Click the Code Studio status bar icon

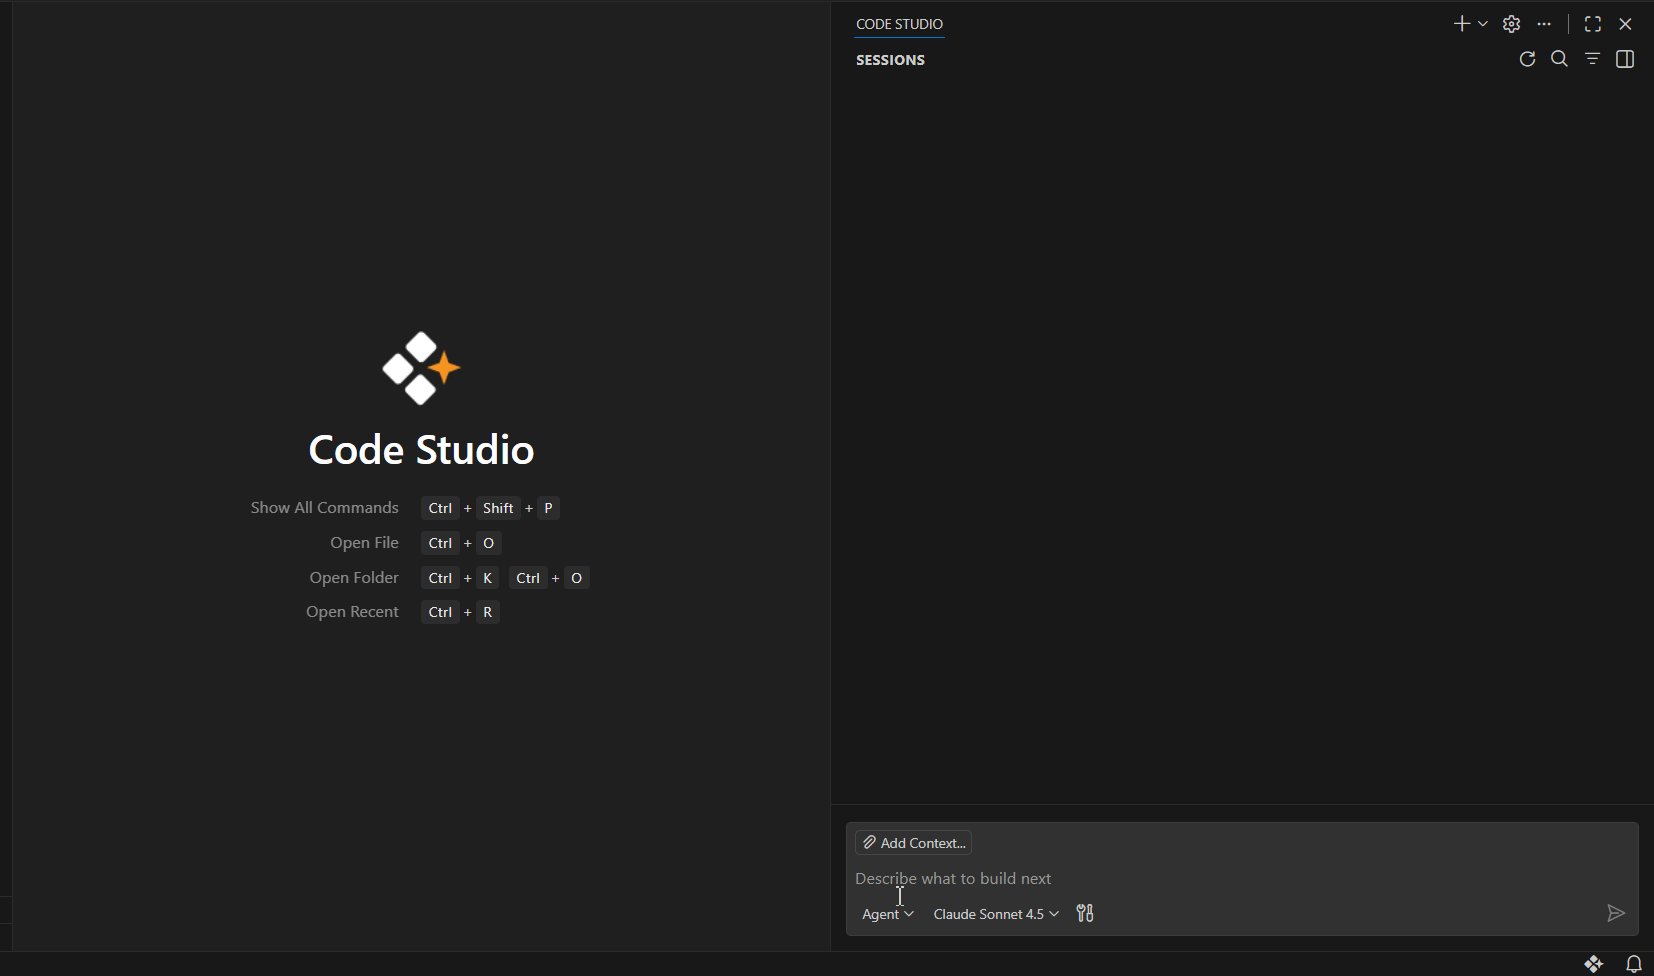(x=1594, y=964)
